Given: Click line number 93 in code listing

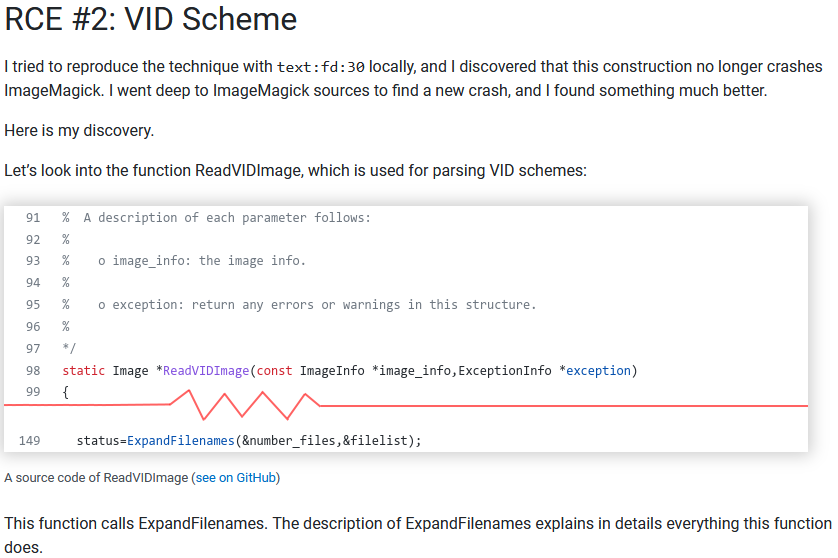Looking at the screenshot, I should tap(33, 261).
